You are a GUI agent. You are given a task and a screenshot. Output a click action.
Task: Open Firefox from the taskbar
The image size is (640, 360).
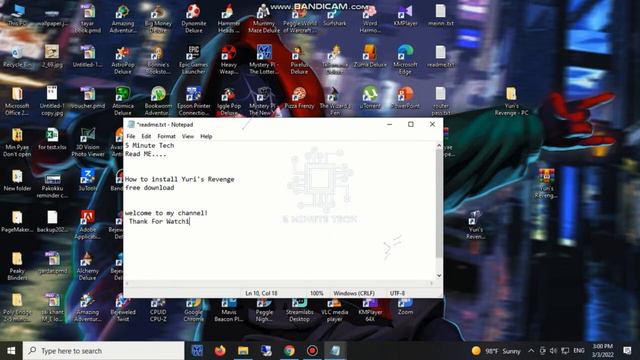click(220, 351)
